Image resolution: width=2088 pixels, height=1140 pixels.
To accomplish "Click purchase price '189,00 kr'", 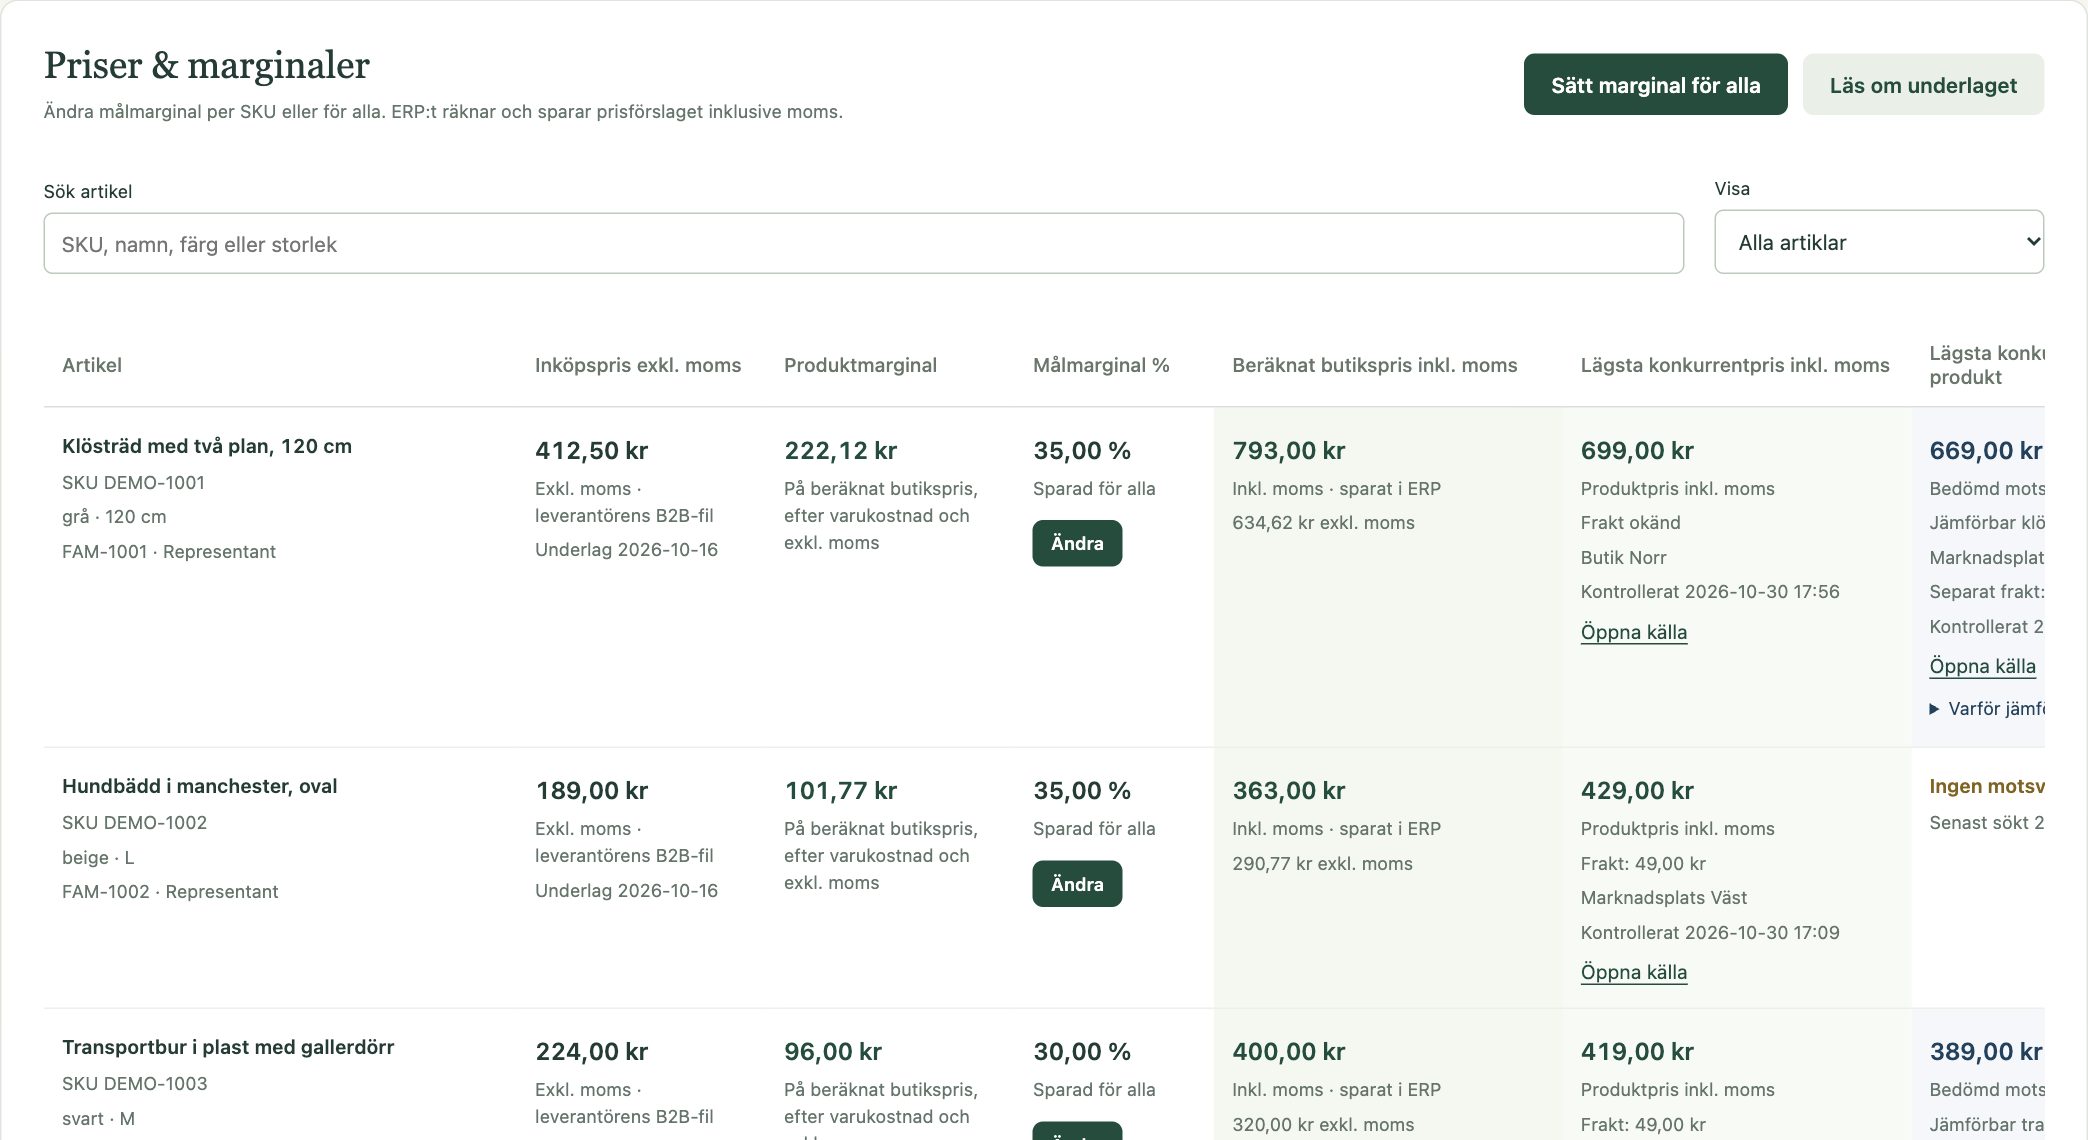I will click(x=591, y=790).
